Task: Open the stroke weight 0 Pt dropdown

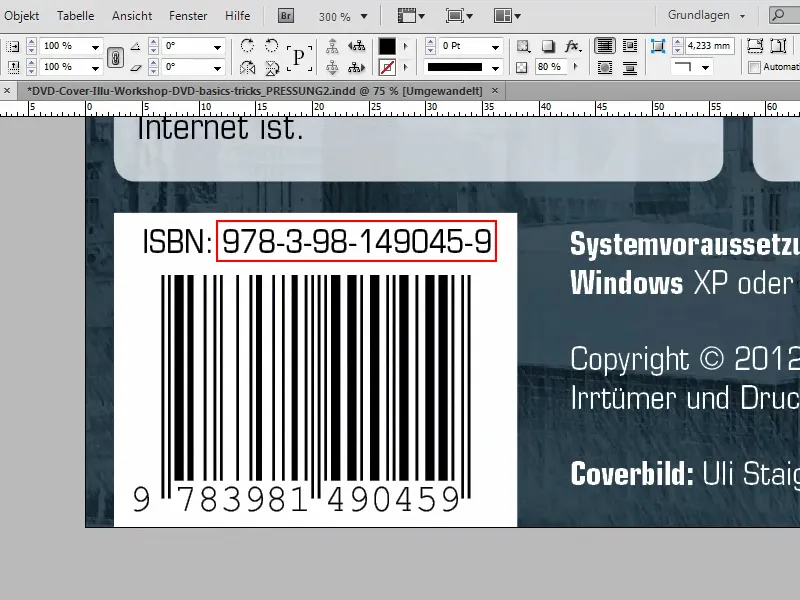Action: coord(495,47)
